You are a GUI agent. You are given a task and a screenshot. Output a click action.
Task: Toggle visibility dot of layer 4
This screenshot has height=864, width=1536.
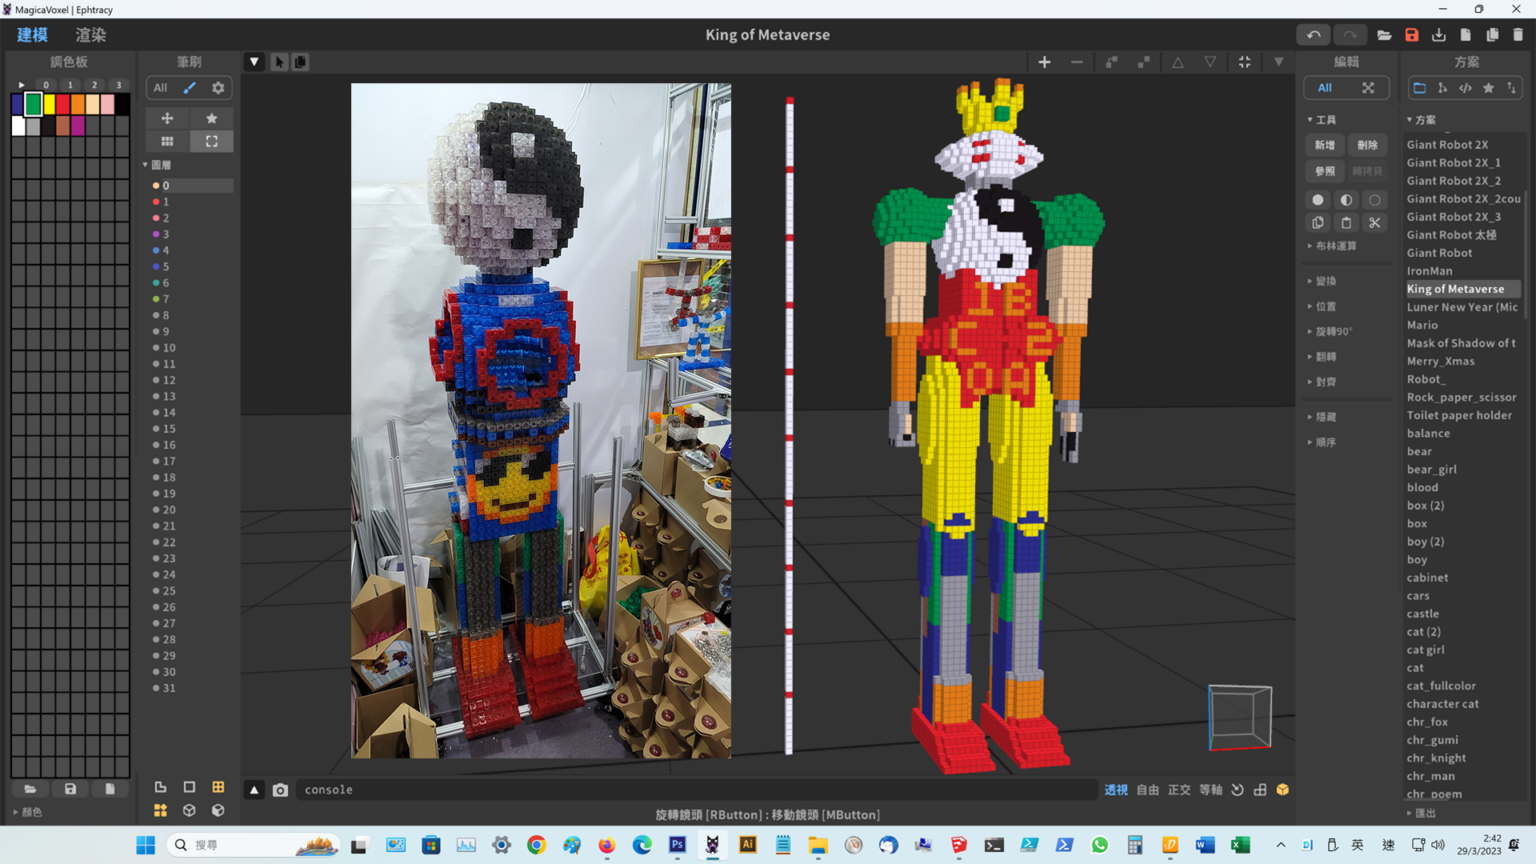[x=156, y=251]
